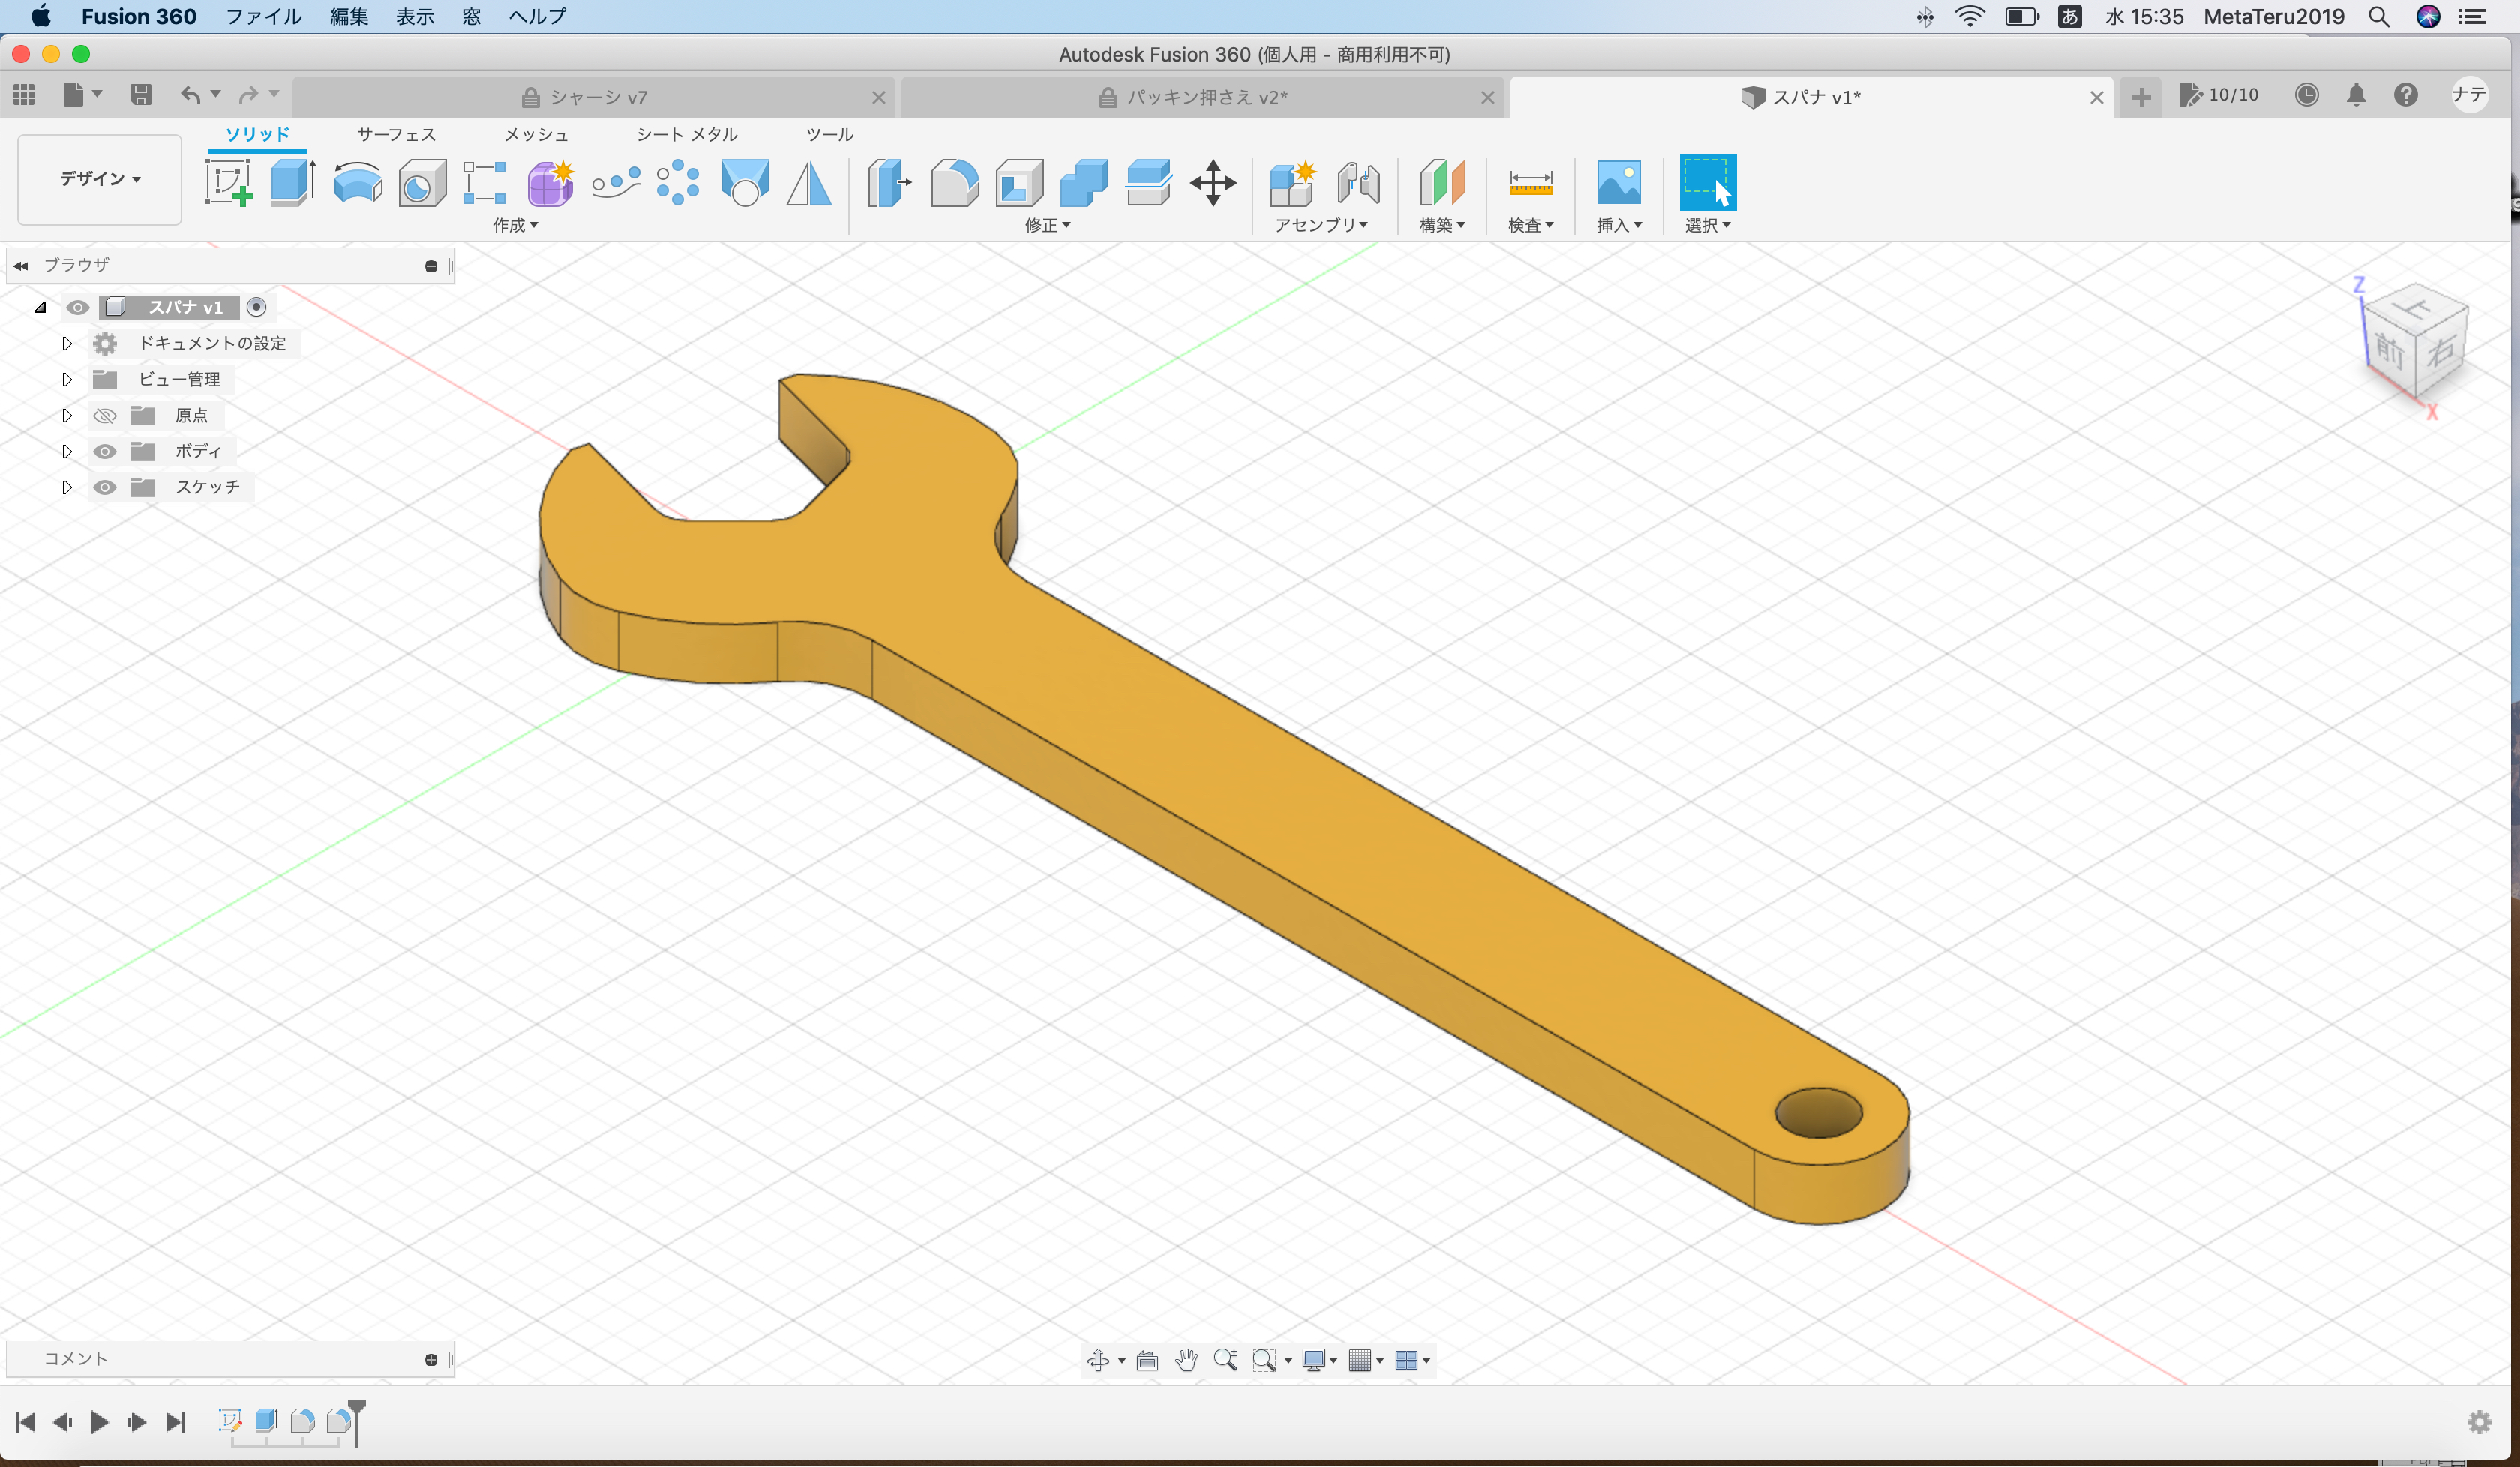Screen dimensions: 2520x1467
Task: Hide the ボディ folder visibility
Action: pos(105,451)
